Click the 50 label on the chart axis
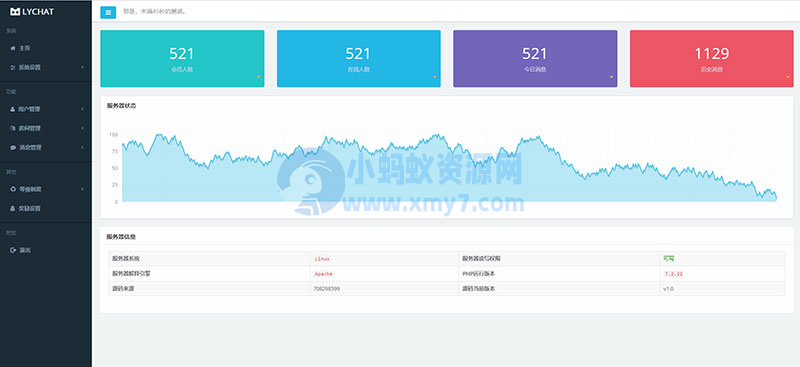The height and width of the screenshot is (367, 800). [115, 168]
